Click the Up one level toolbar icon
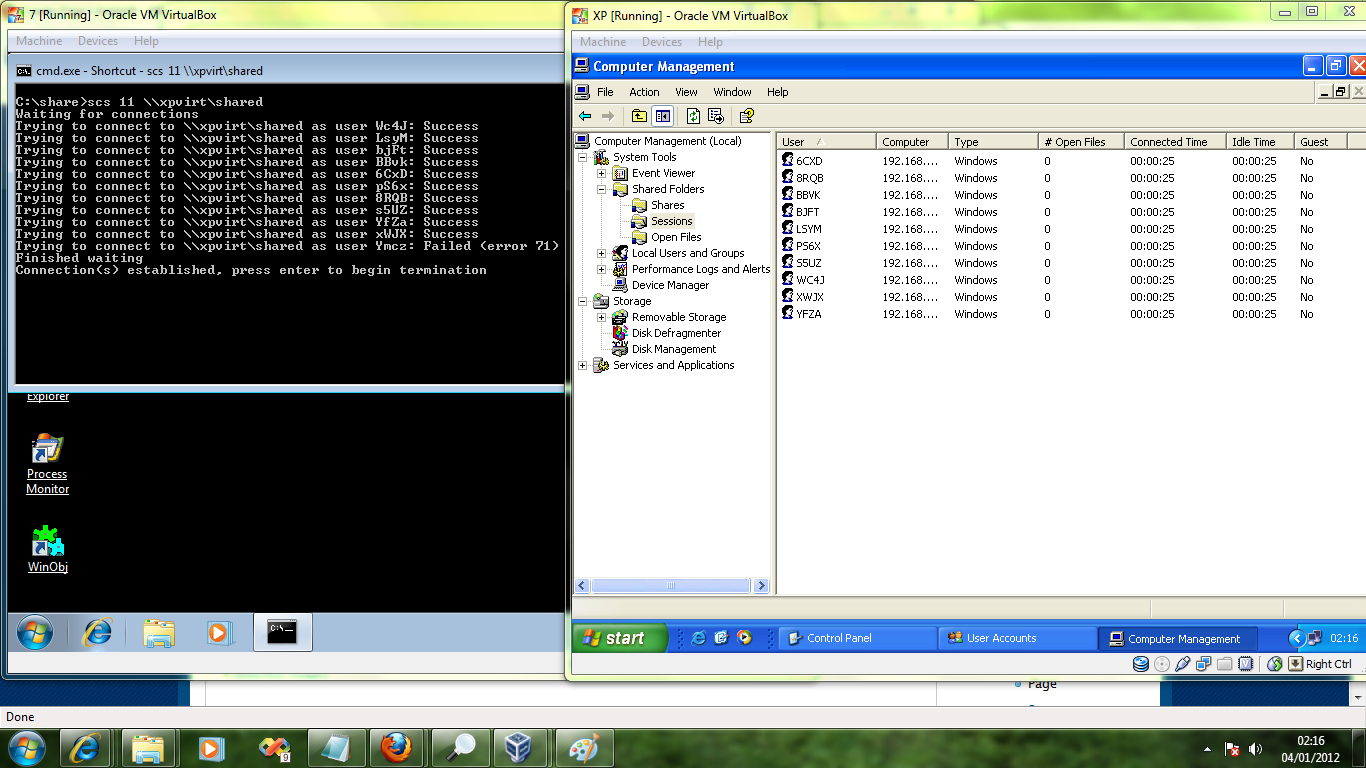 [x=638, y=115]
